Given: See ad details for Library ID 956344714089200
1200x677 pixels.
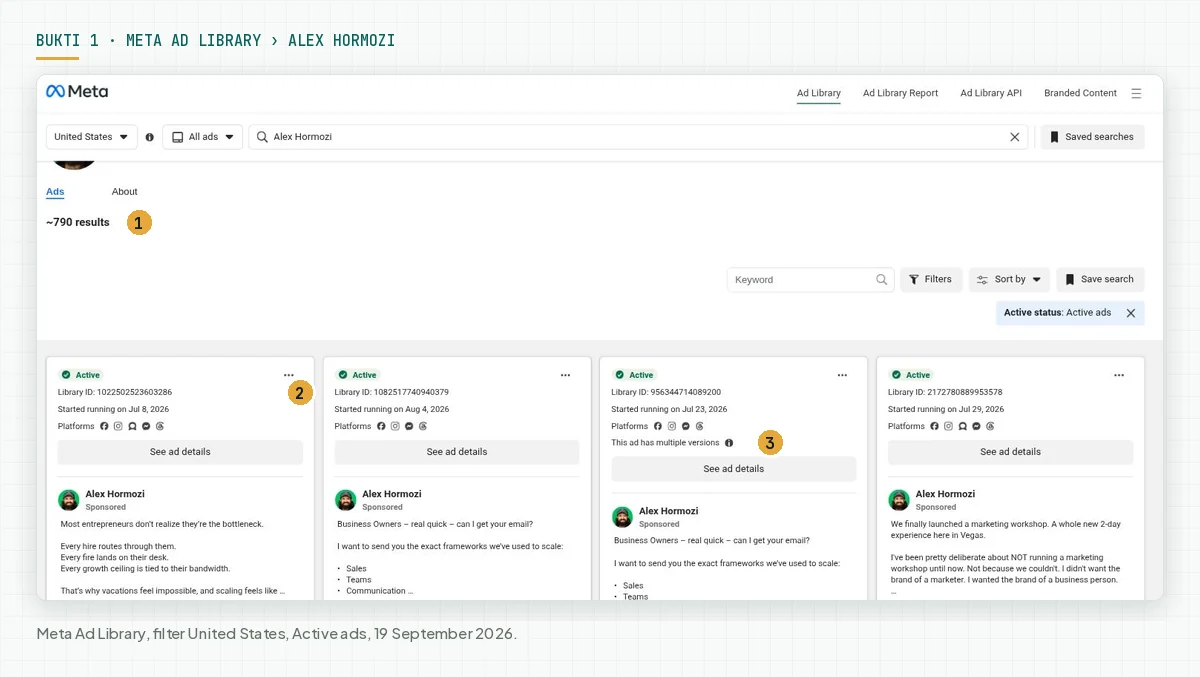Looking at the screenshot, I should [x=734, y=469].
